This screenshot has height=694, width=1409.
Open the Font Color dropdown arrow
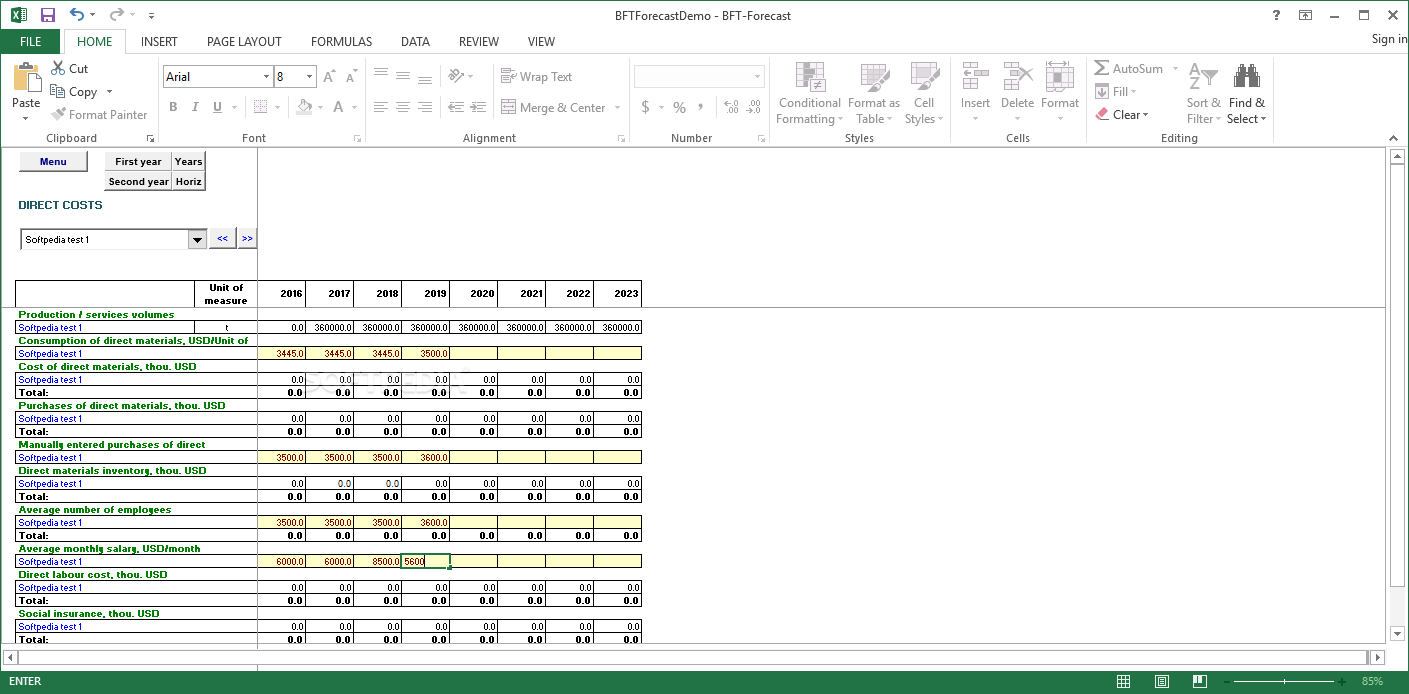(354, 107)
